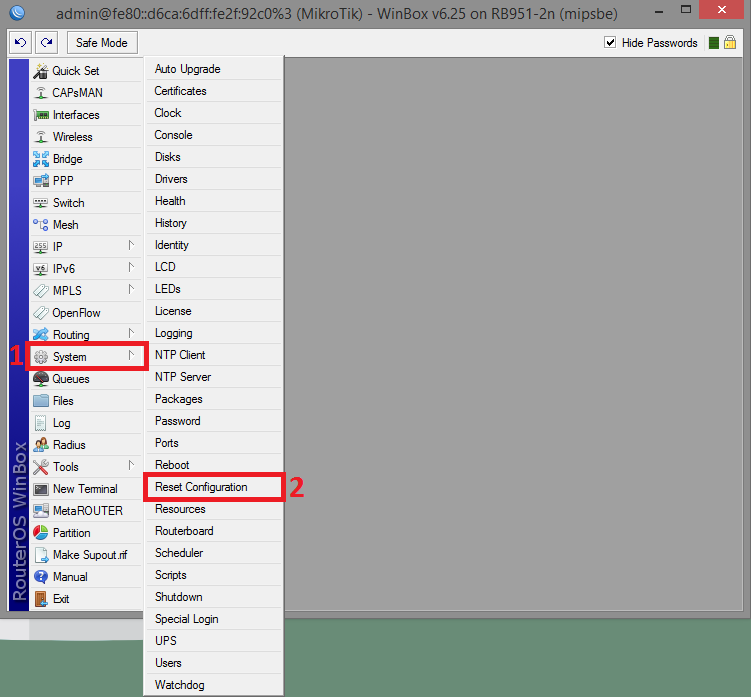Click the green traffic indicator icon

pos(714,43)
